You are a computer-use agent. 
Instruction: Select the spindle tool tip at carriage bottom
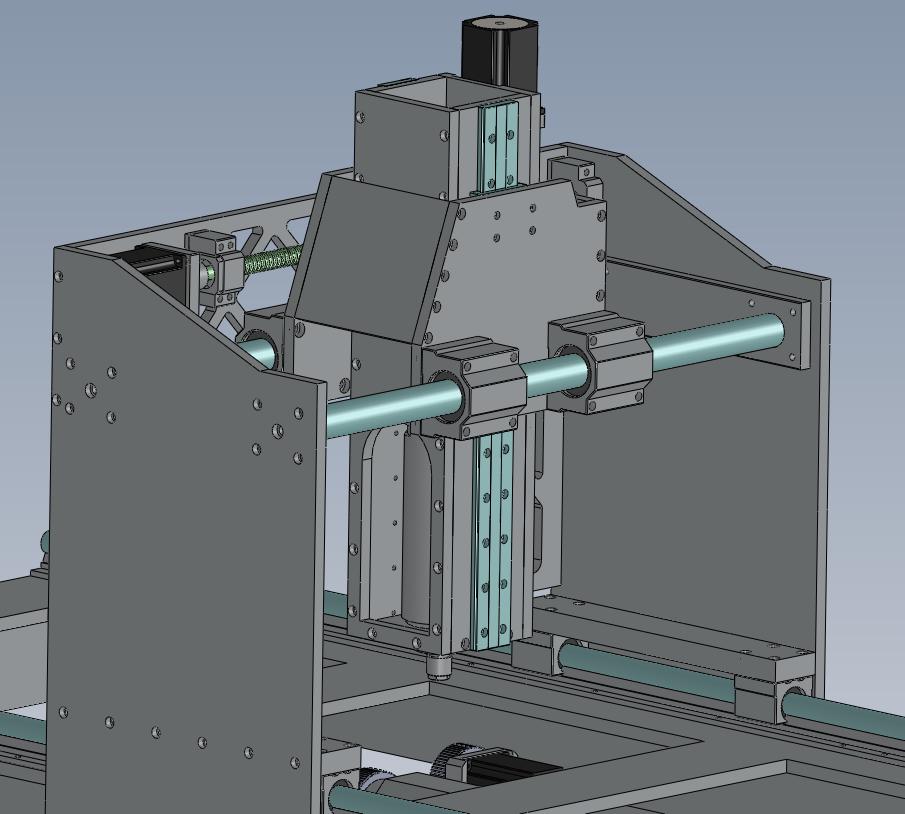(437, 666)
